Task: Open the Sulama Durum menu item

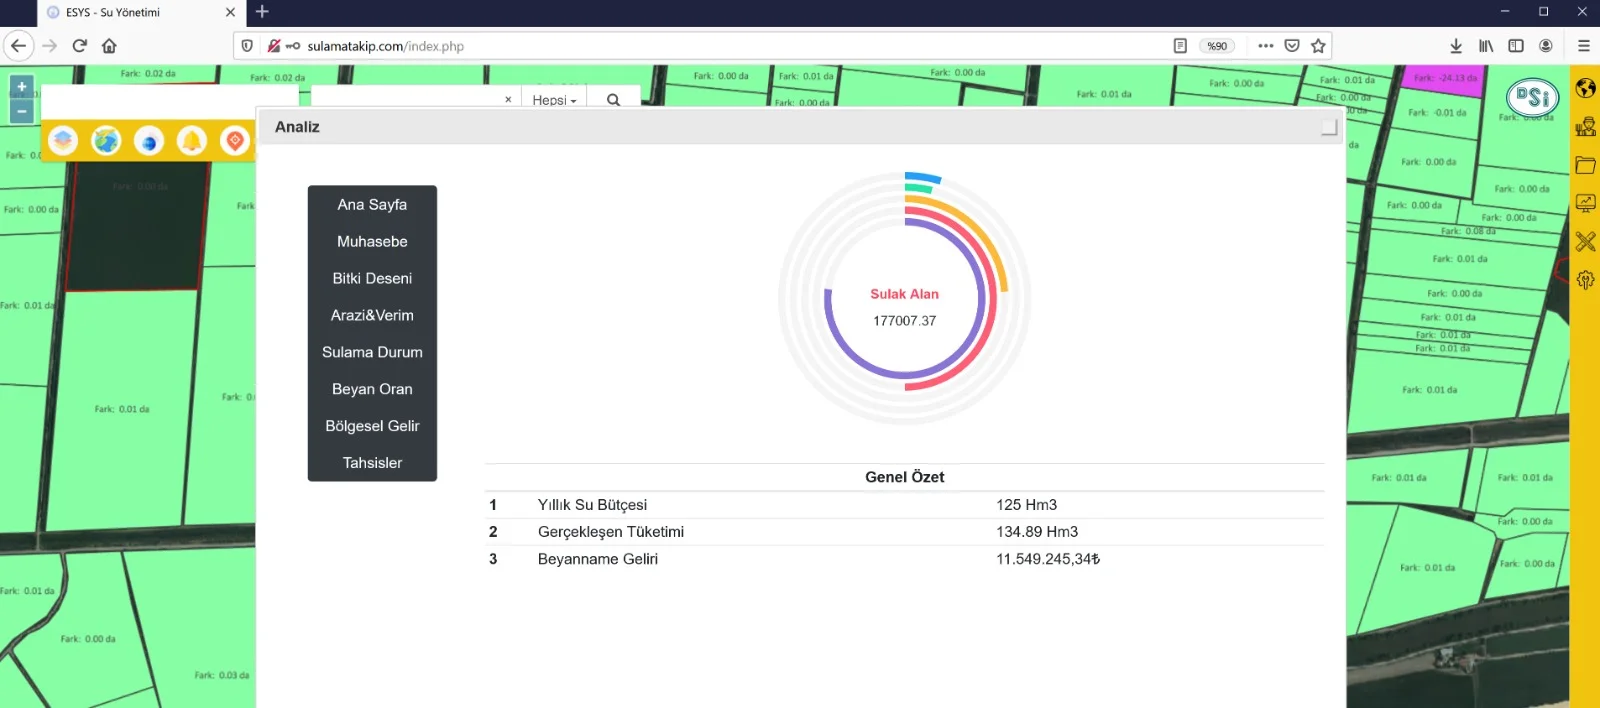Action: [x=372, y=352]
